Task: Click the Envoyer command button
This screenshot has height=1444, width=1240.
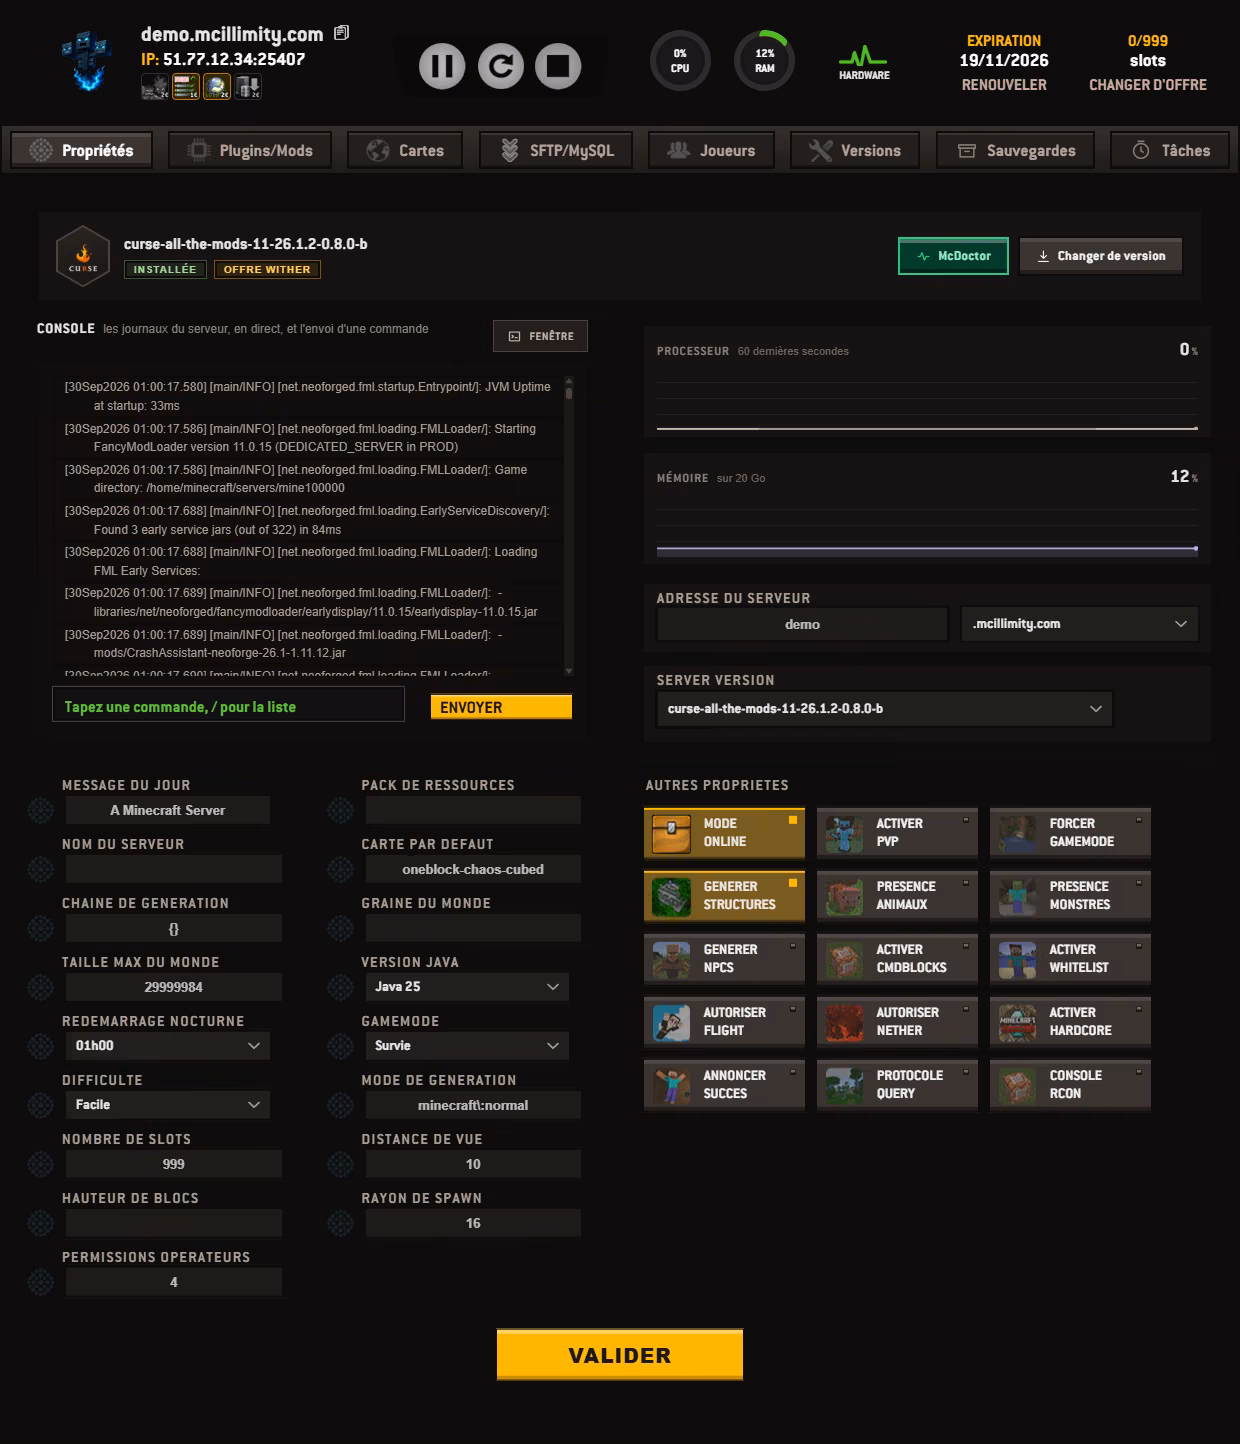Action: click(x=501, y=707)
